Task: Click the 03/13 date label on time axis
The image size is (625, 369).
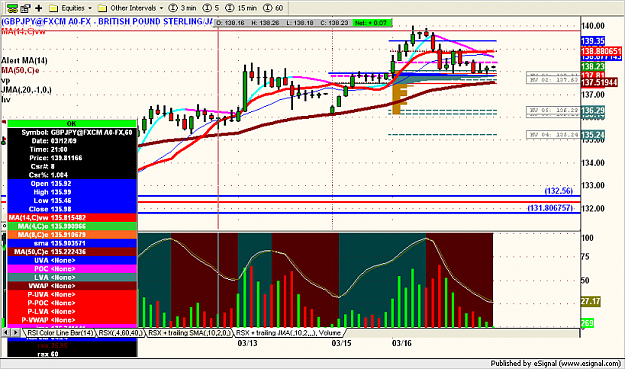Action: click(247, 343)
